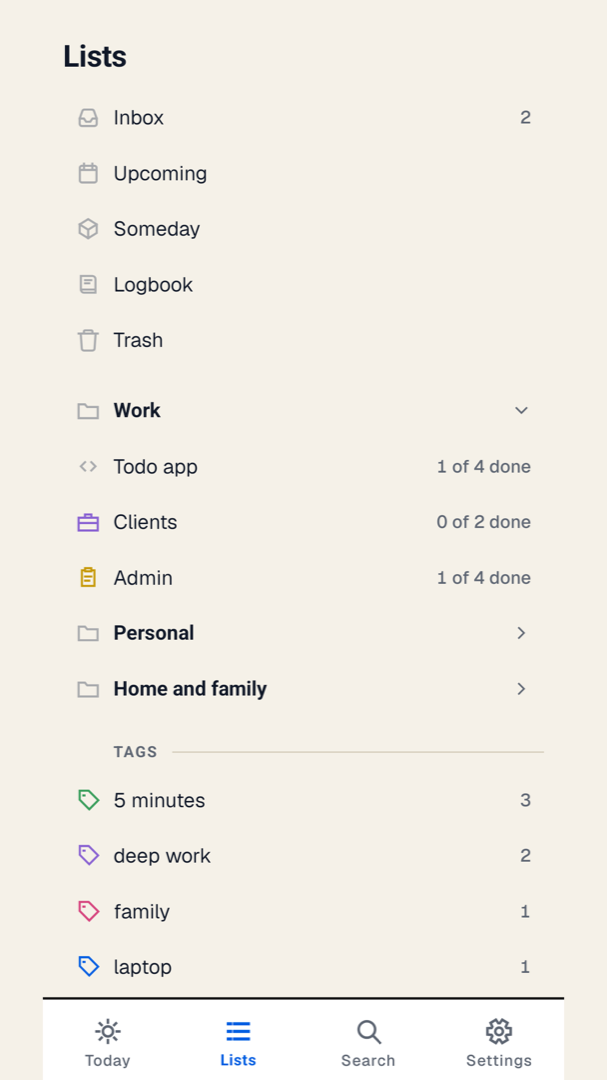The height and width of the screenshot is (1080, 607).
Task: Go to the Settings tab
Action: (499, 1043)
